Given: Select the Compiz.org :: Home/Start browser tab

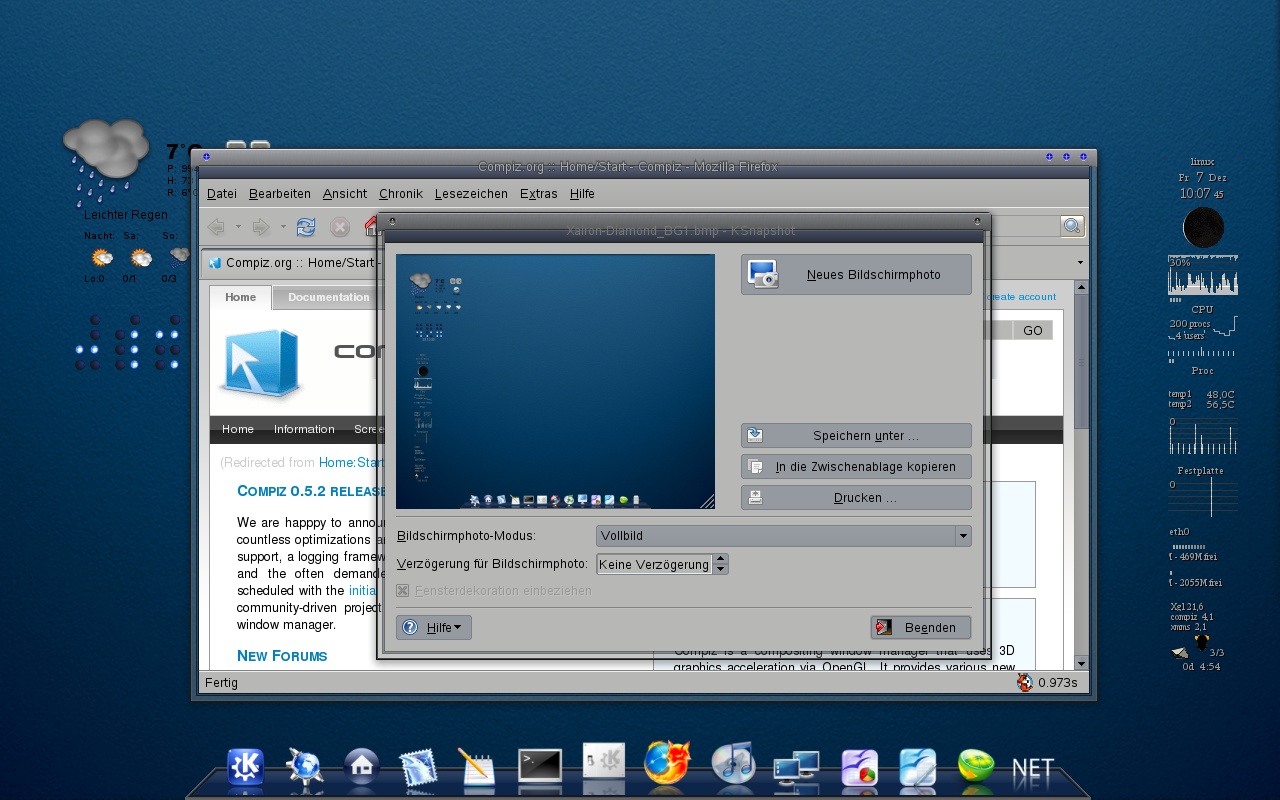Looking at the screenshot, I should click(290, 263).
